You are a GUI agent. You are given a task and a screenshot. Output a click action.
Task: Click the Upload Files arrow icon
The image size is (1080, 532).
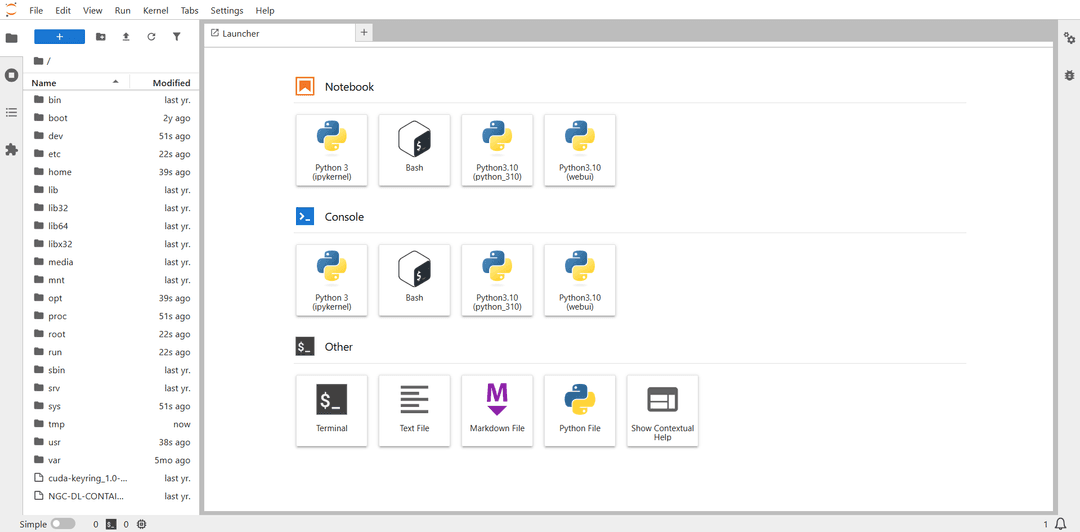[x=126, y=37]
